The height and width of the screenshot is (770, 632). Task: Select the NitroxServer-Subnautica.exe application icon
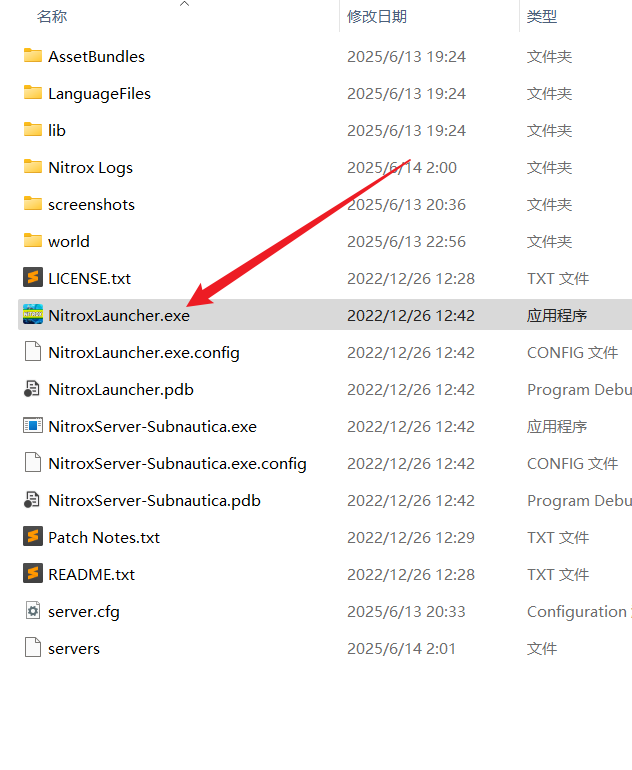33,425
